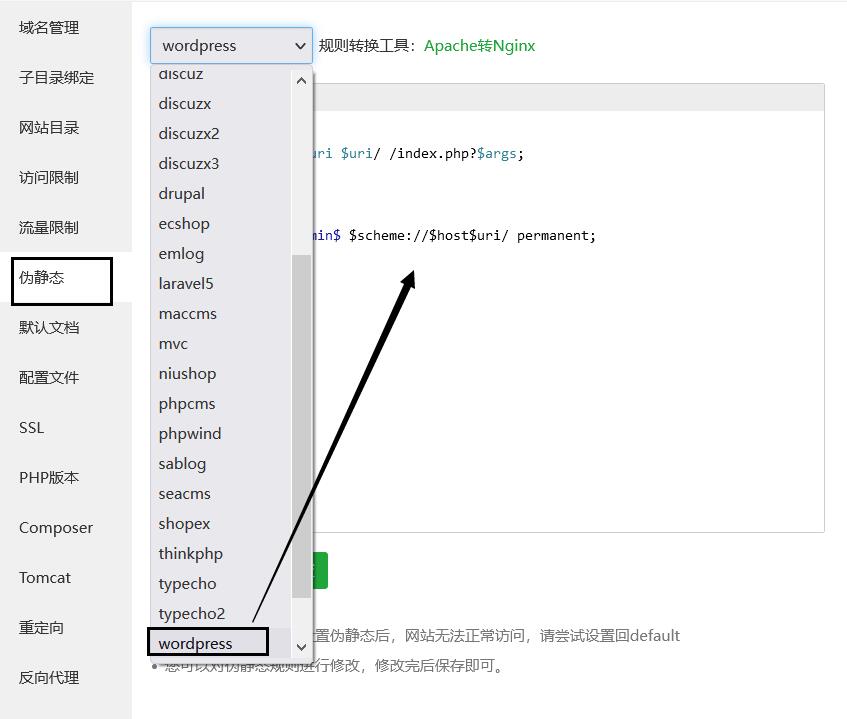The image size is (847, 719).
Task: Switch to the 重定向 tab
Action: coord(42,627)
